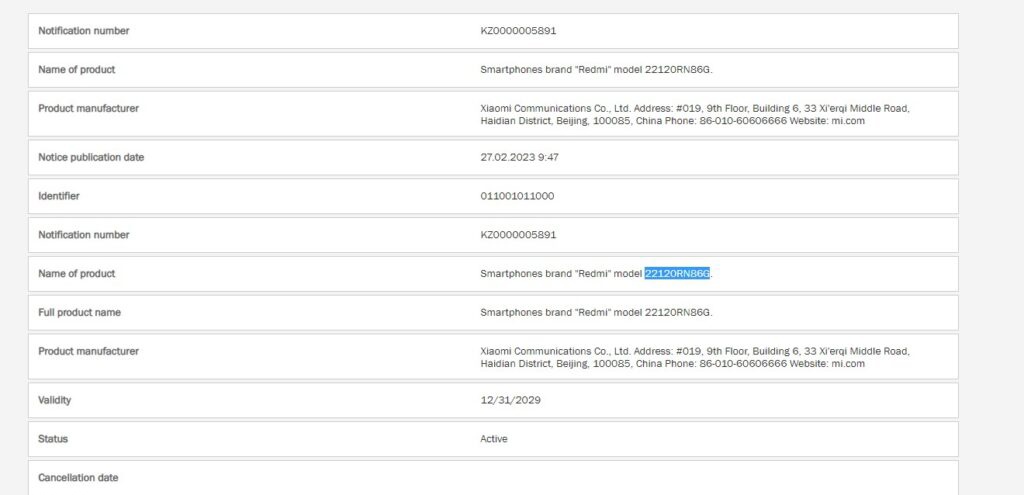1024x495 pixels.
Task: Click the highlighted model number 22120RN86G
Action: [677, 274]
